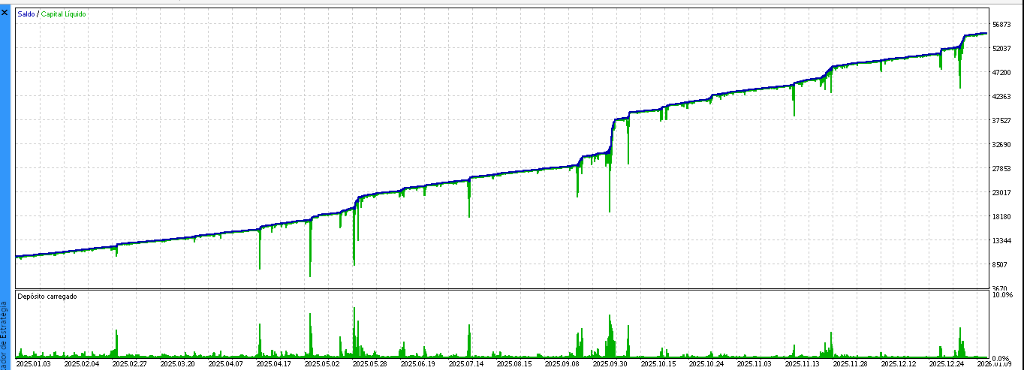Viewport: 1024px width, 370px height.
Task: Click the Capital Líquido legend label
Action: 63,14
